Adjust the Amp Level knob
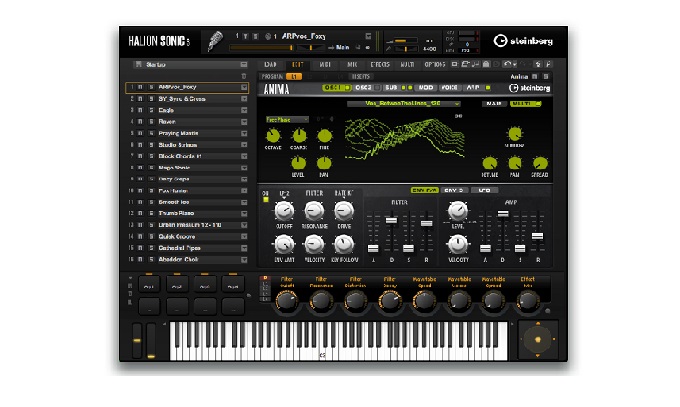The height and width of the screenshot is (407, 680). coord(458,211)
